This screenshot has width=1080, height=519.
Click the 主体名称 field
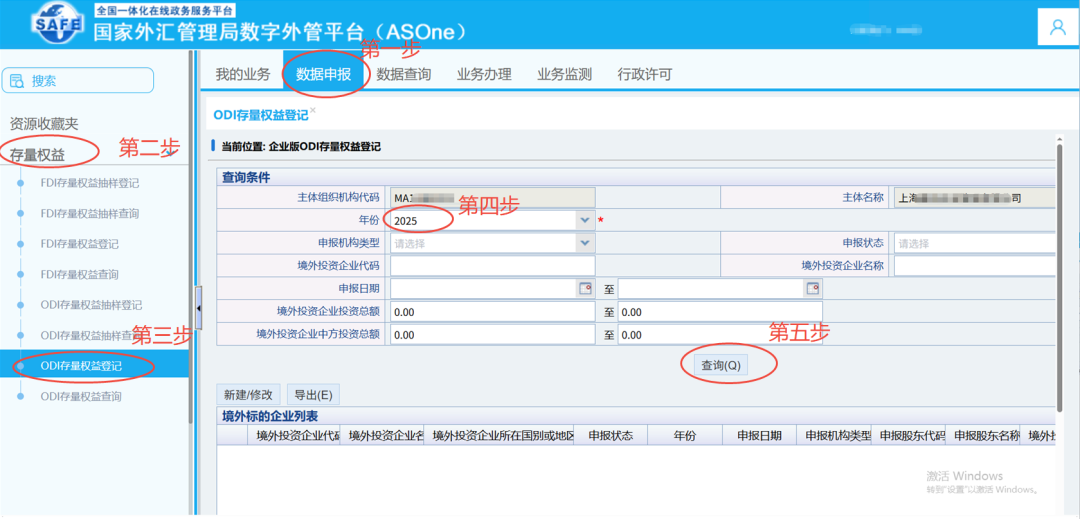click(975, 198)
